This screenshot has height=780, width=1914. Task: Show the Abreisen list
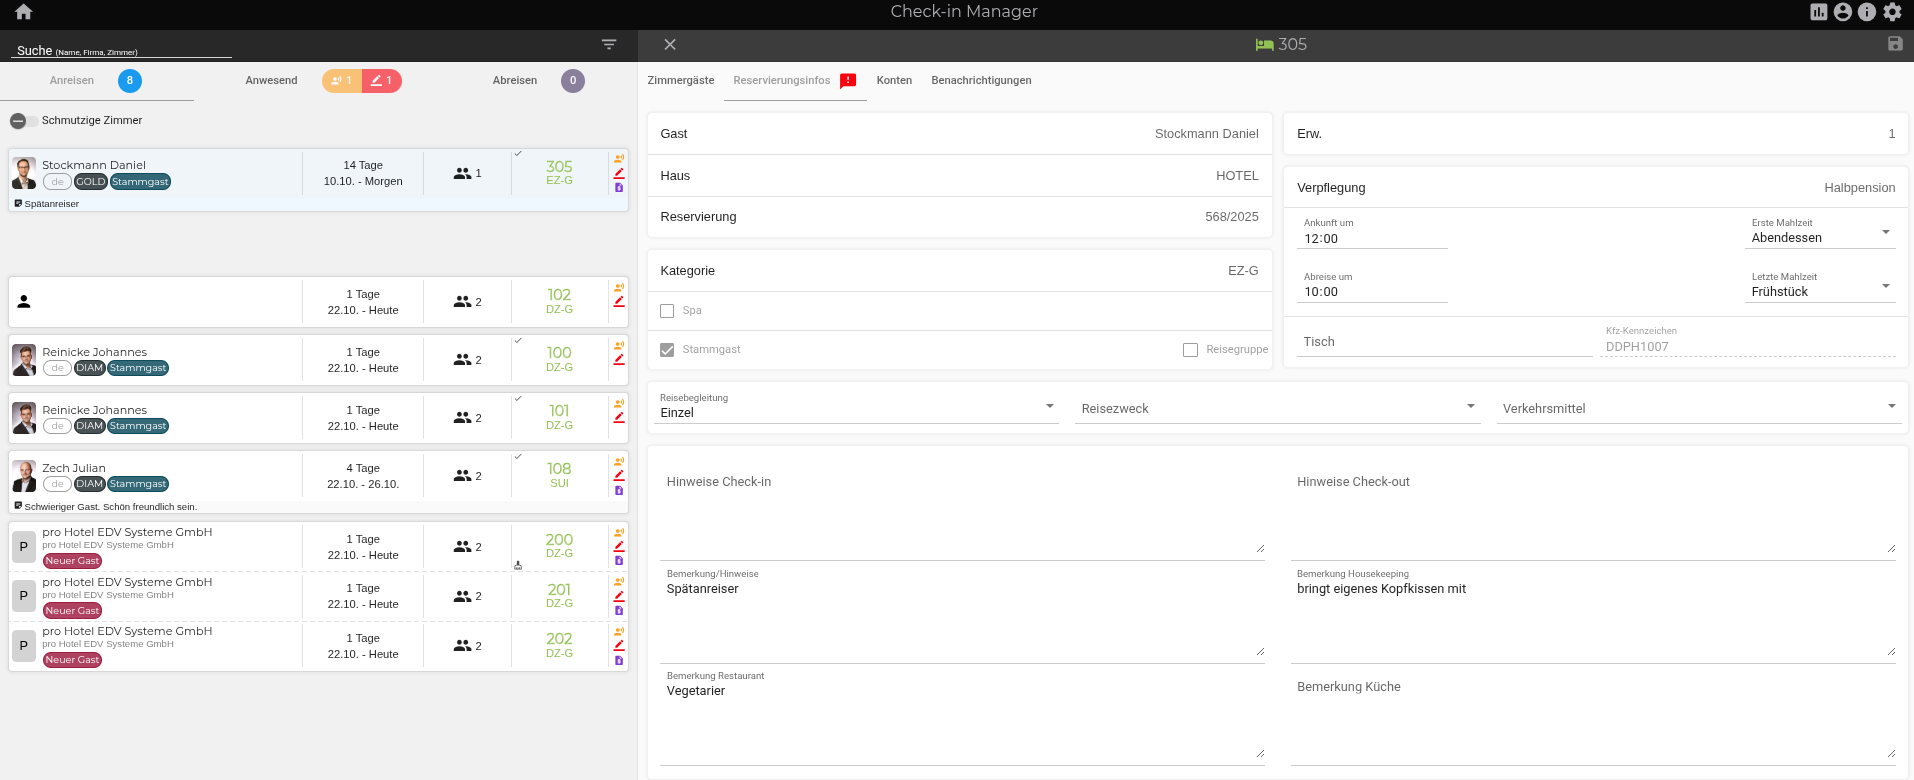(515, 81)
